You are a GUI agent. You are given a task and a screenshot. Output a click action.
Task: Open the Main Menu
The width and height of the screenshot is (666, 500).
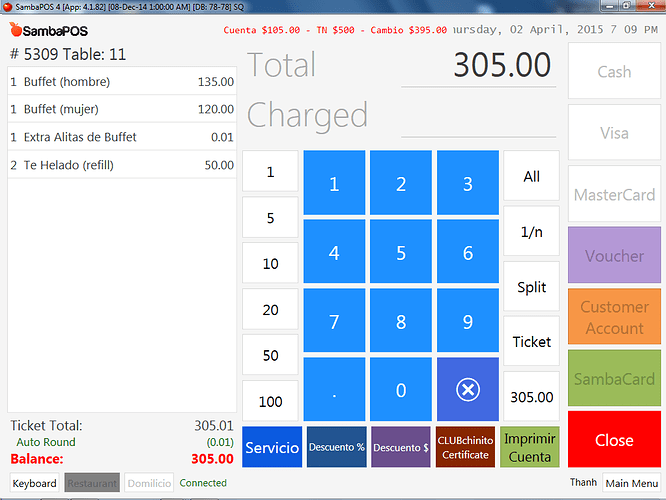pyautogui.click(x=631, y=483)
